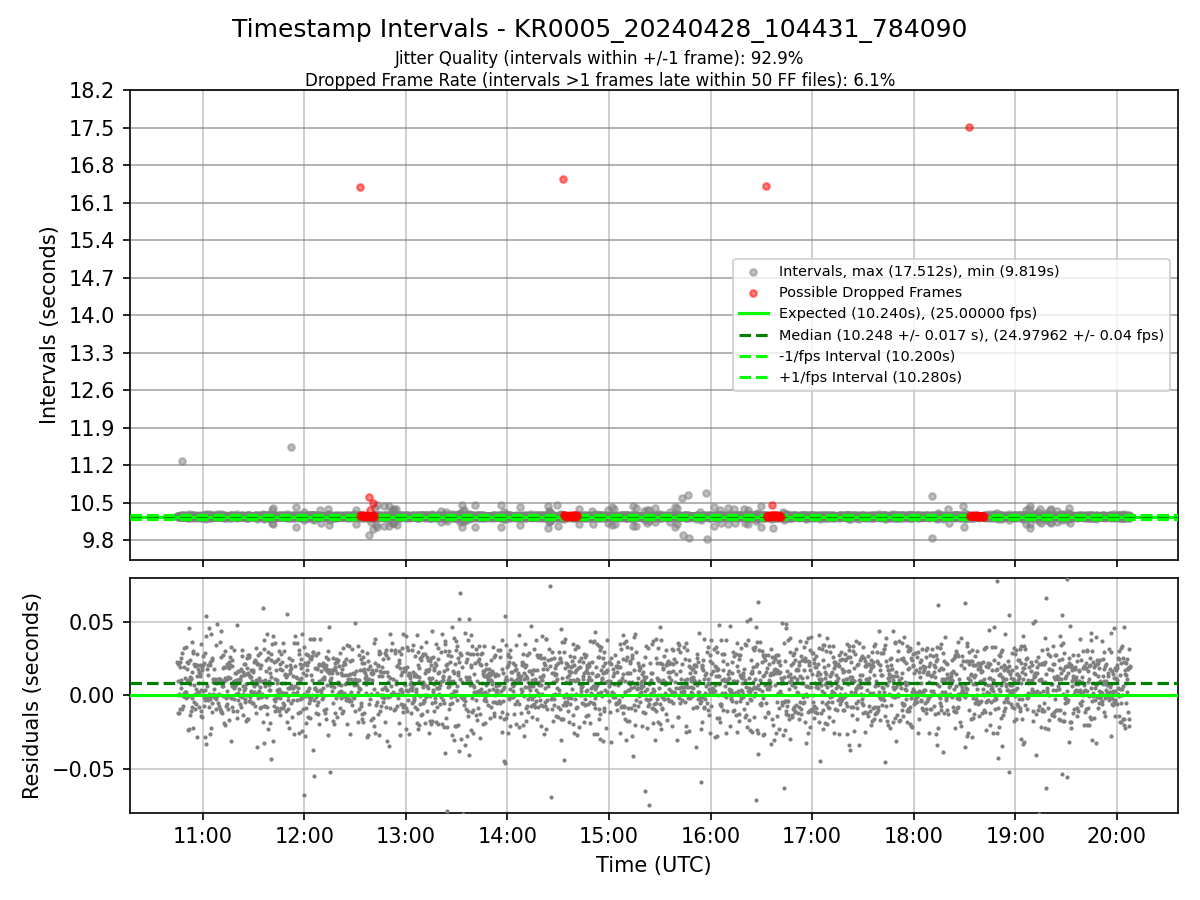The height and width of the screenshot is (900, 1200).
Task: Click the red cluster of points near 14:40 UTC
Action: point(571,516)
